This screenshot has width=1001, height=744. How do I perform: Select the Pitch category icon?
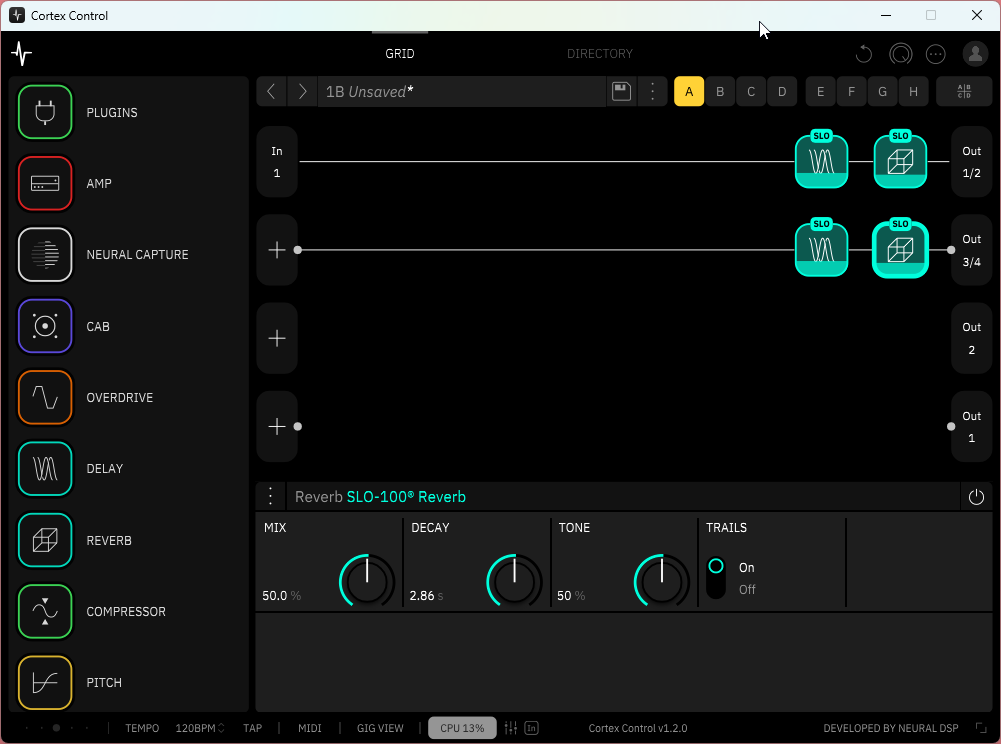click(45, 683)
